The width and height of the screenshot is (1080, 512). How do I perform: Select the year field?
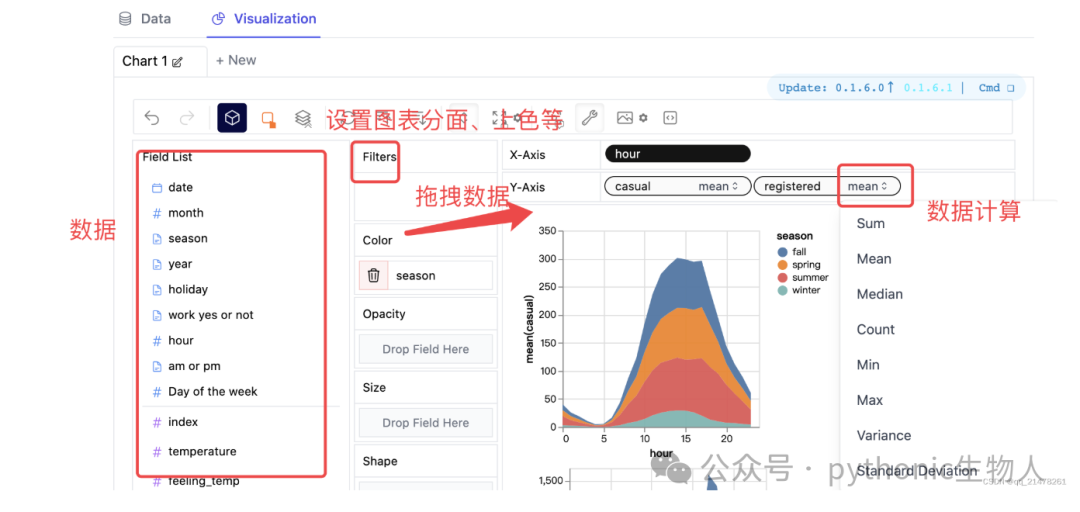tap(180, 264)
